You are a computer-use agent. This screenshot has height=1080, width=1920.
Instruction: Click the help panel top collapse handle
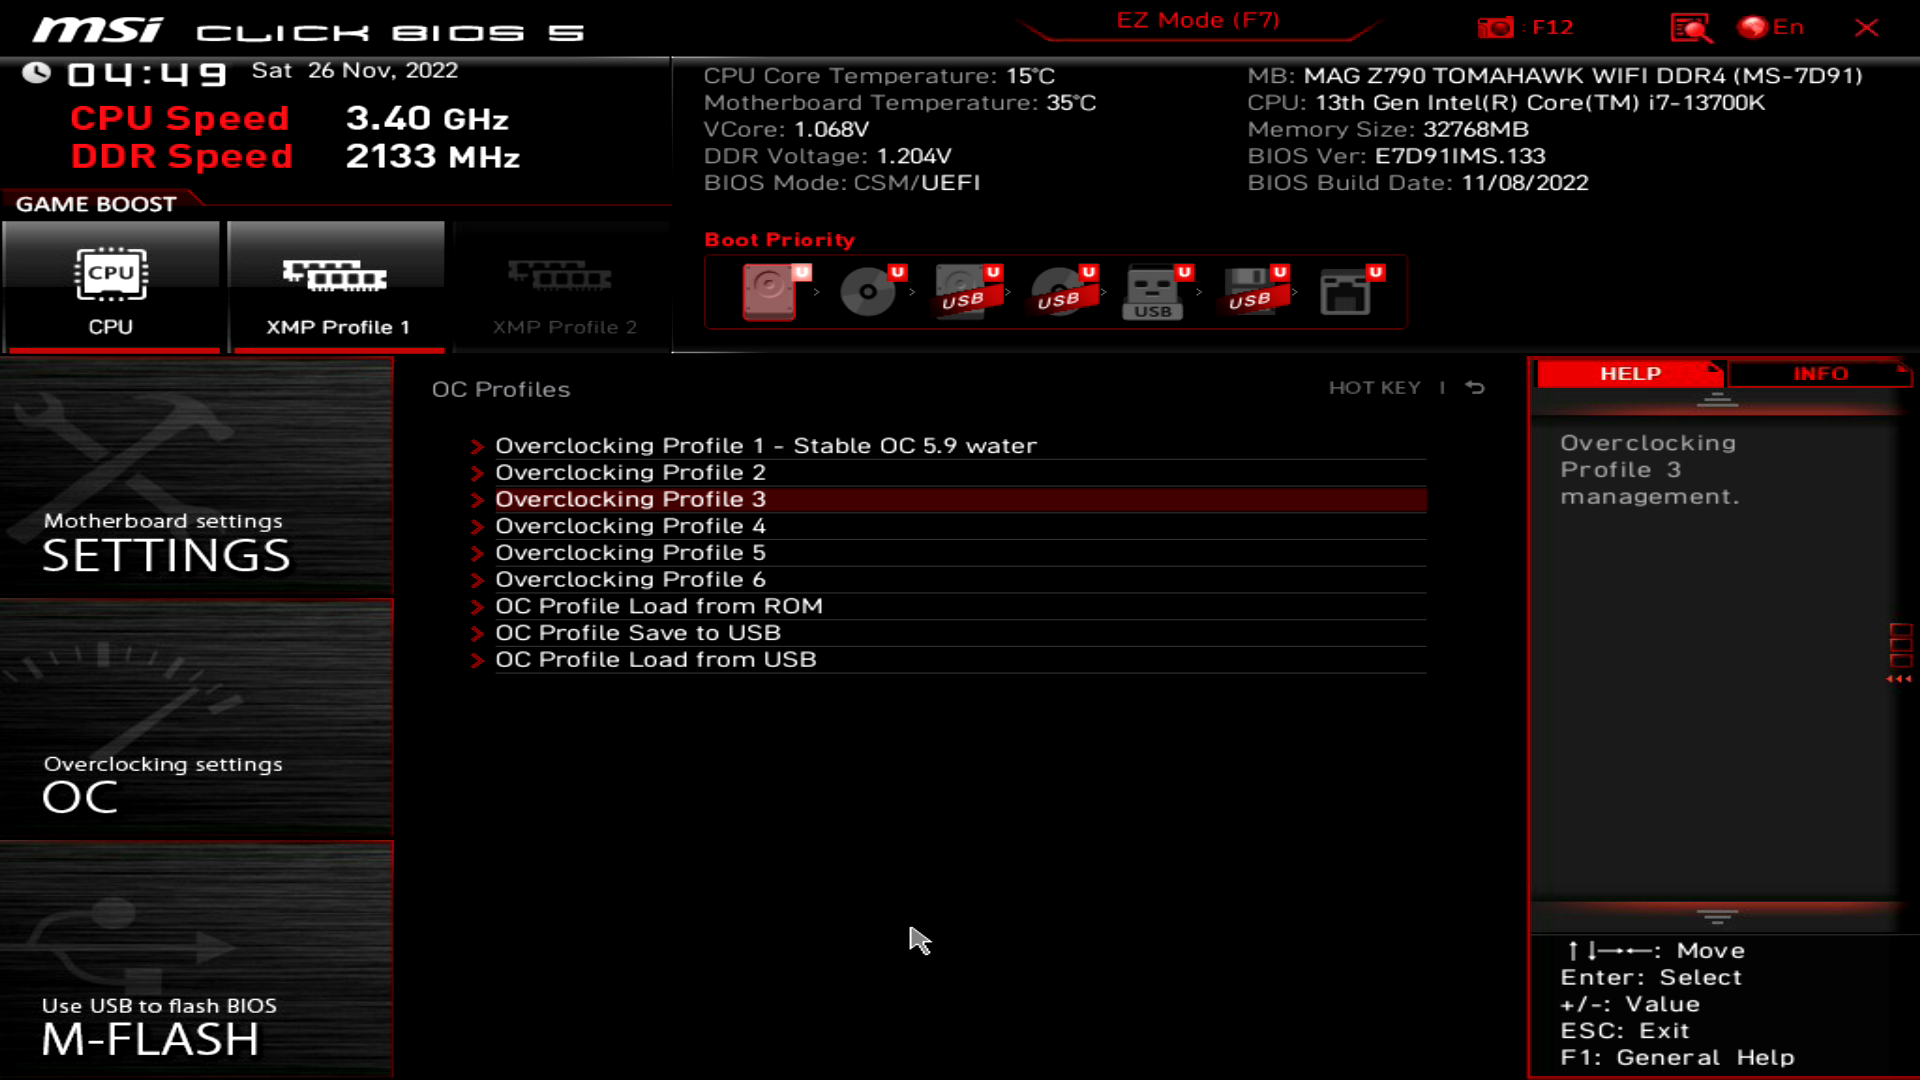tap(1717, 400)
